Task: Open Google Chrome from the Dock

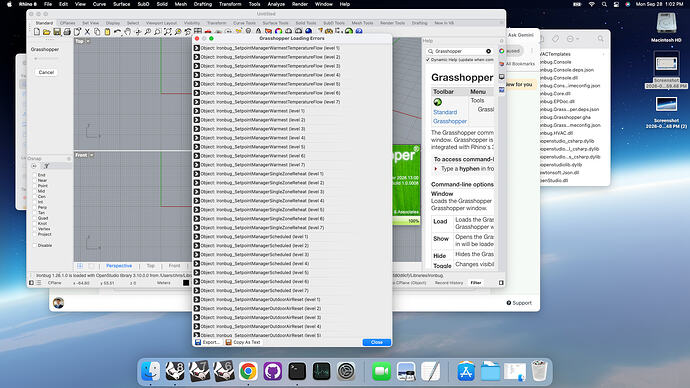Action: [248, 371]
